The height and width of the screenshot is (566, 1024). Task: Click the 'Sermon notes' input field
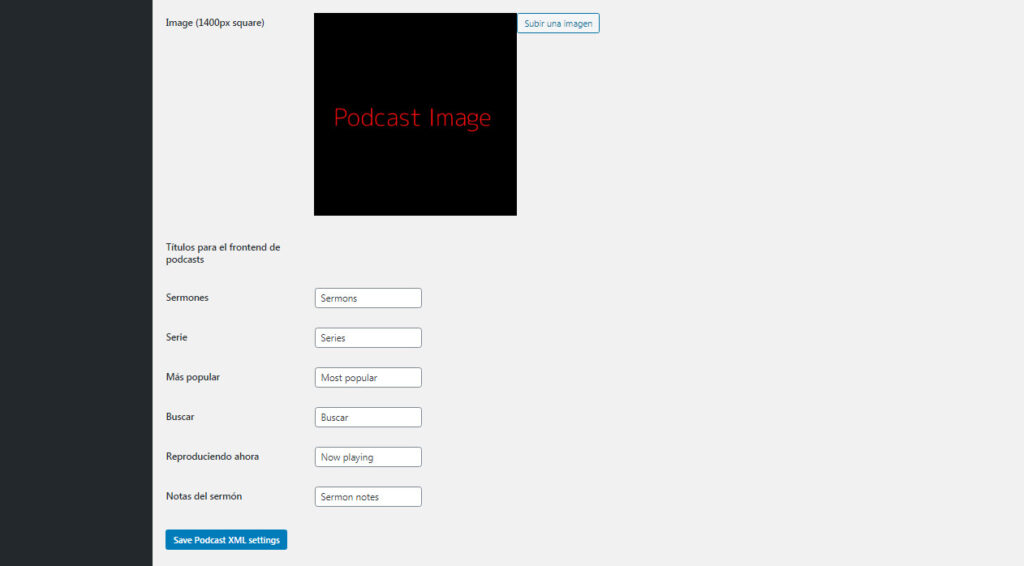click(x=368, y=497)
